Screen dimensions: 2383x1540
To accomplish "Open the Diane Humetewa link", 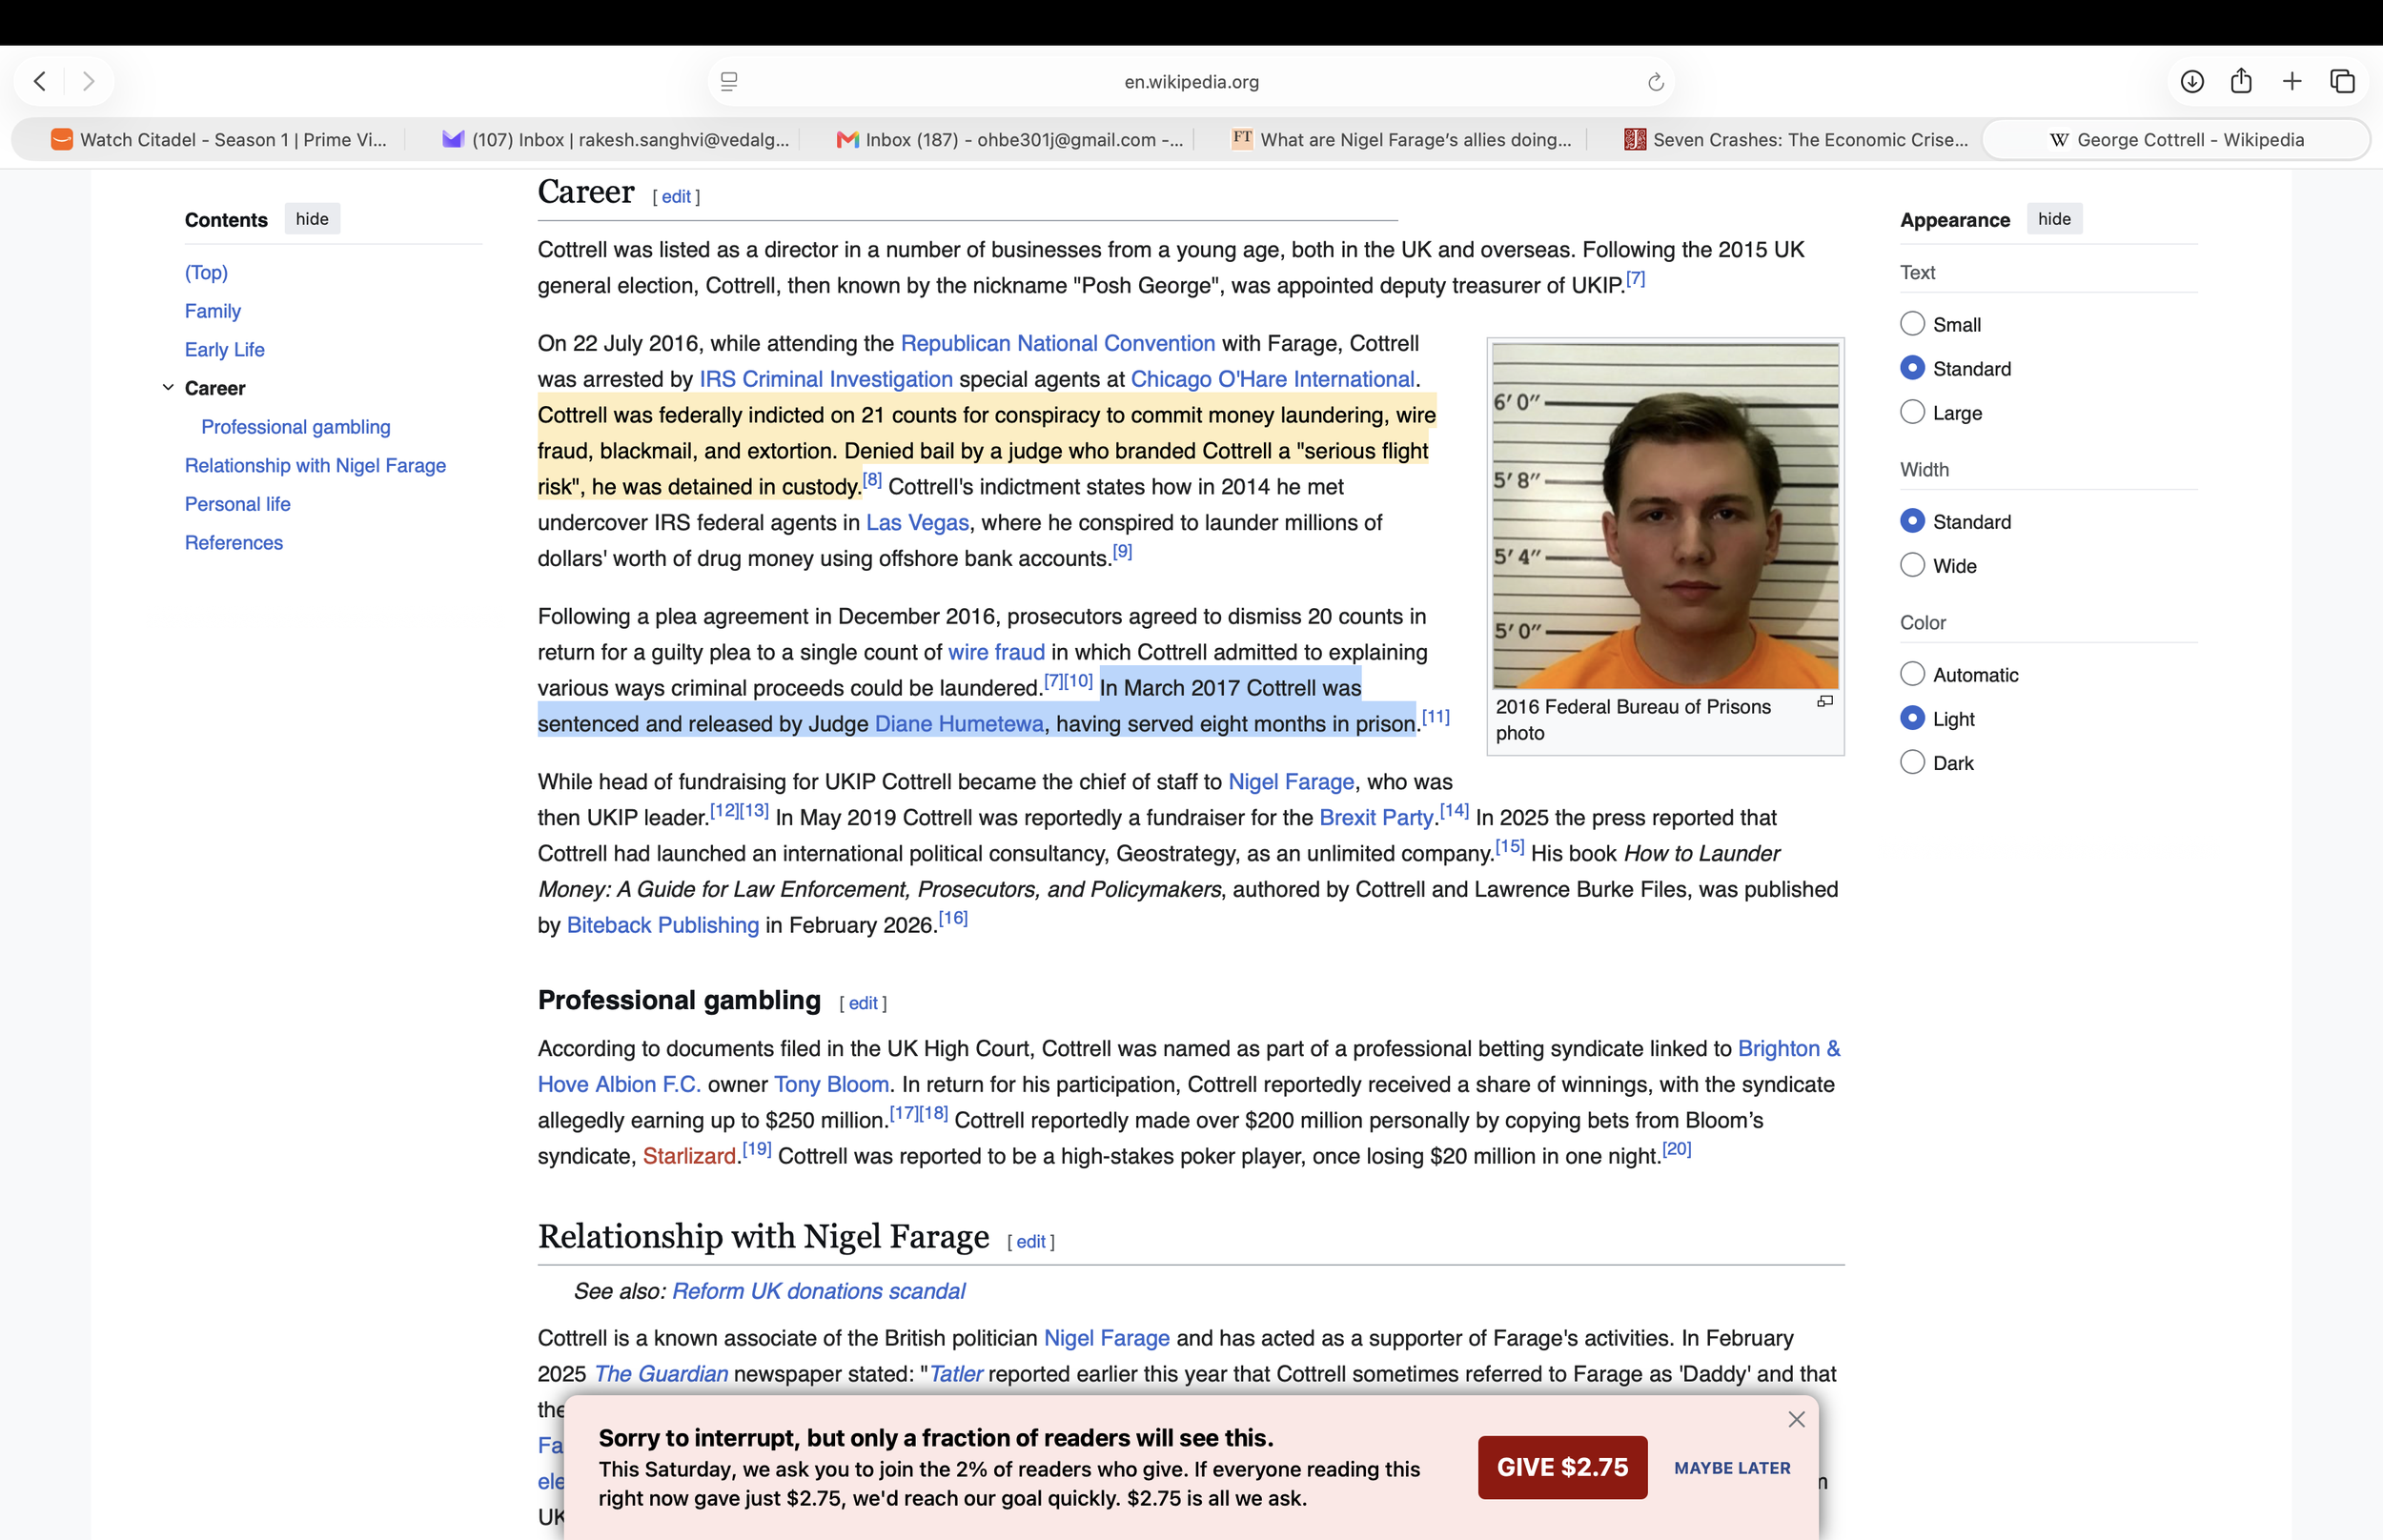I will pos(959,724).
